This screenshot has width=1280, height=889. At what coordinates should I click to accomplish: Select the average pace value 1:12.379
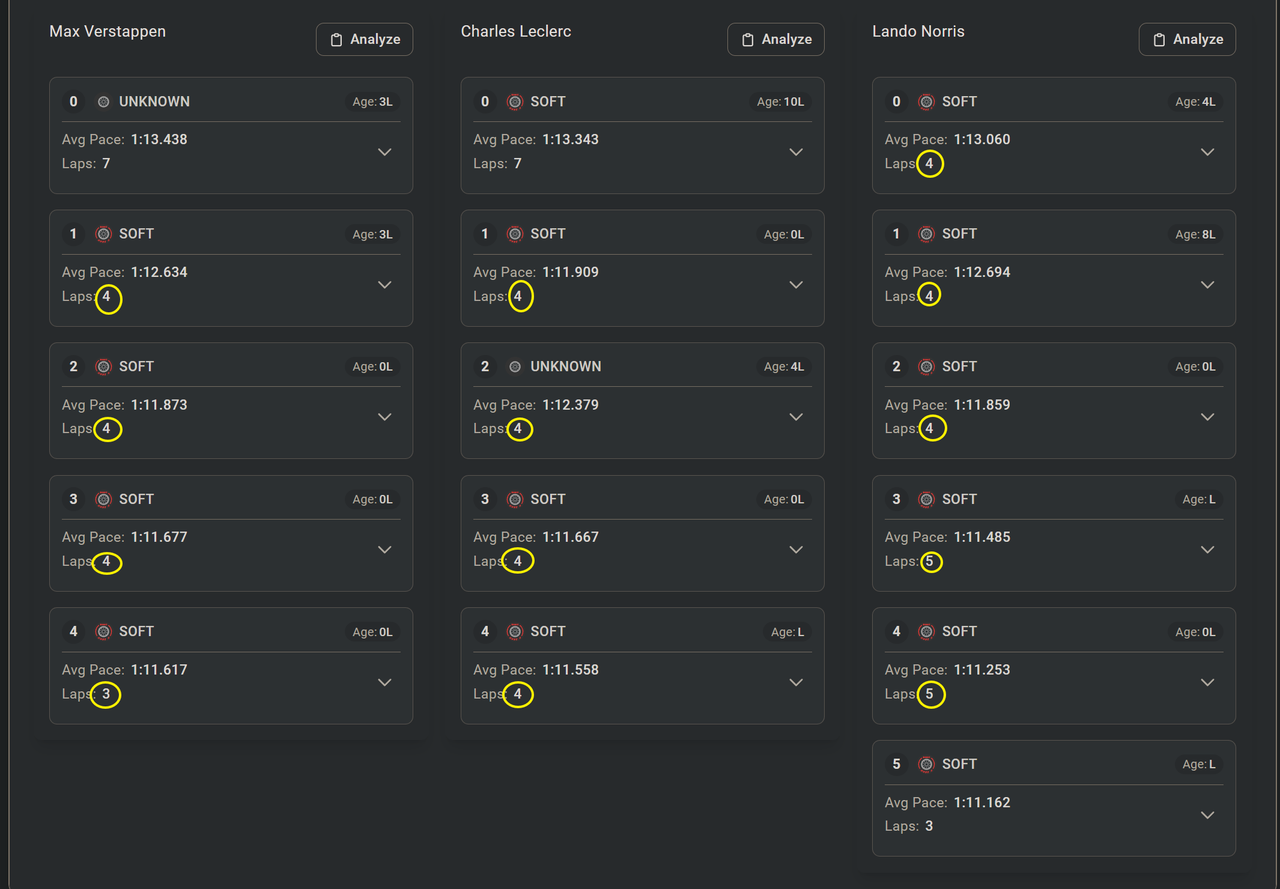pyautogui.click(x=571, y=405)
